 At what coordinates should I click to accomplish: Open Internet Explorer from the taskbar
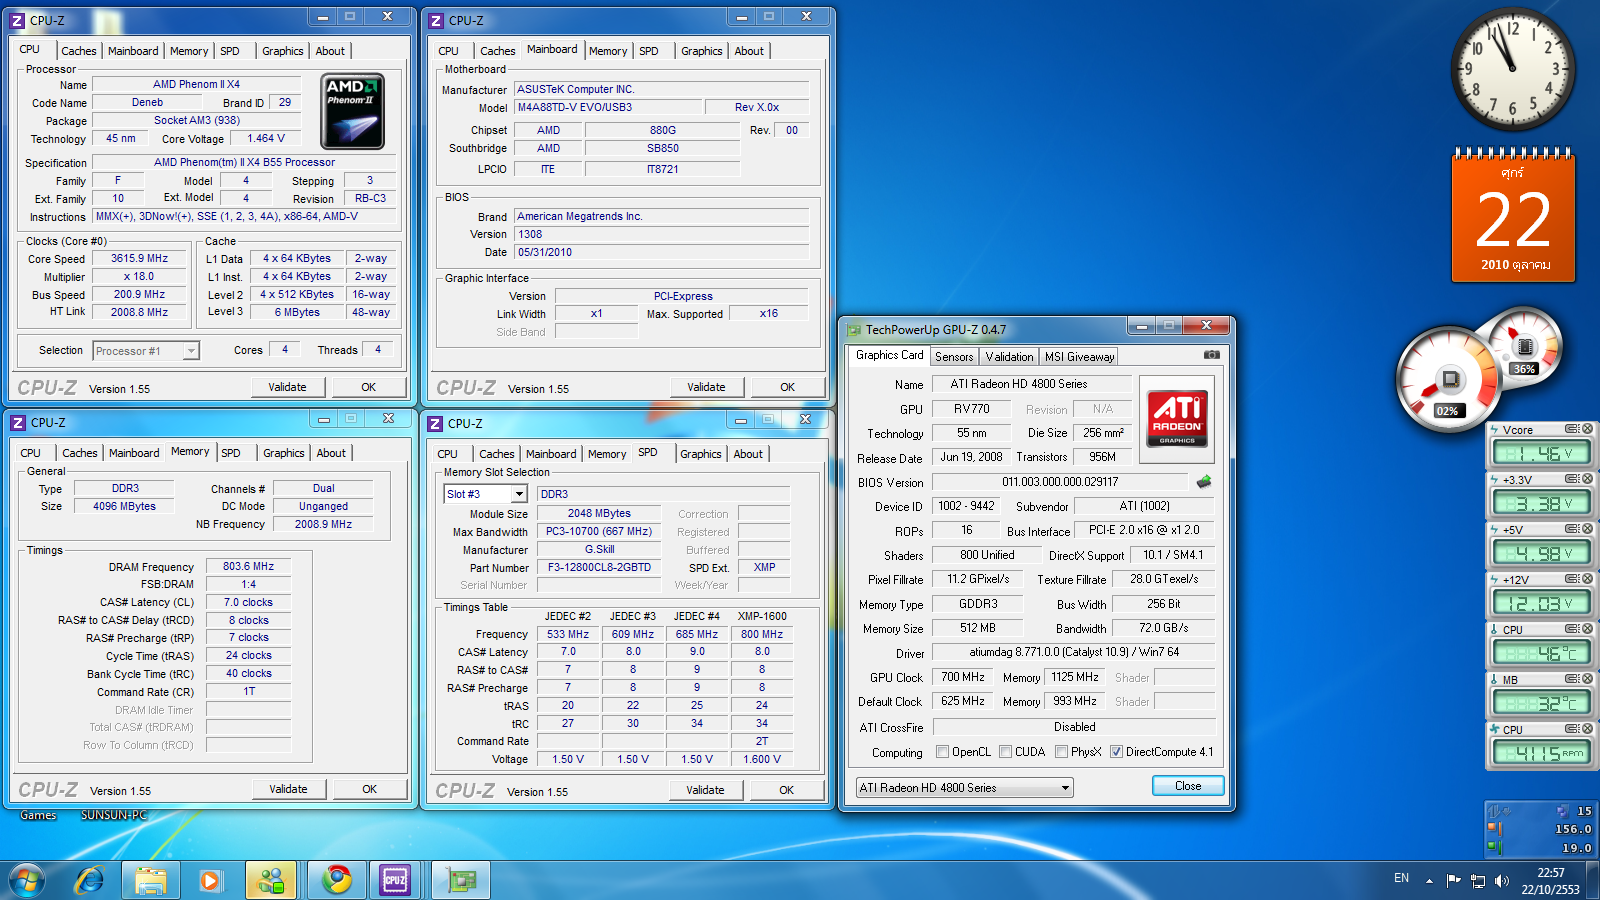(90, 880)
